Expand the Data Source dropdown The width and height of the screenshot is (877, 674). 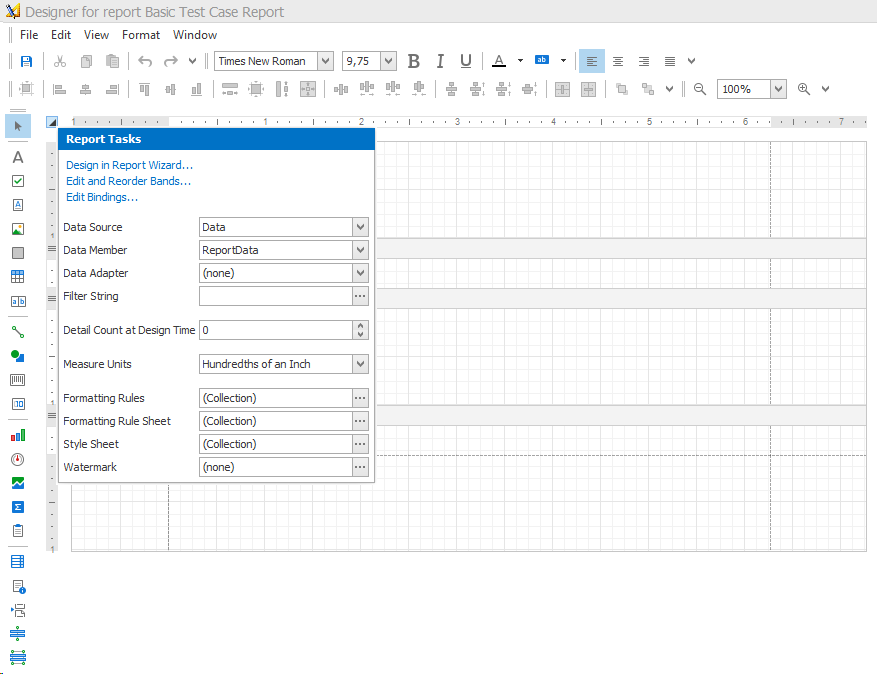(360, 227)
